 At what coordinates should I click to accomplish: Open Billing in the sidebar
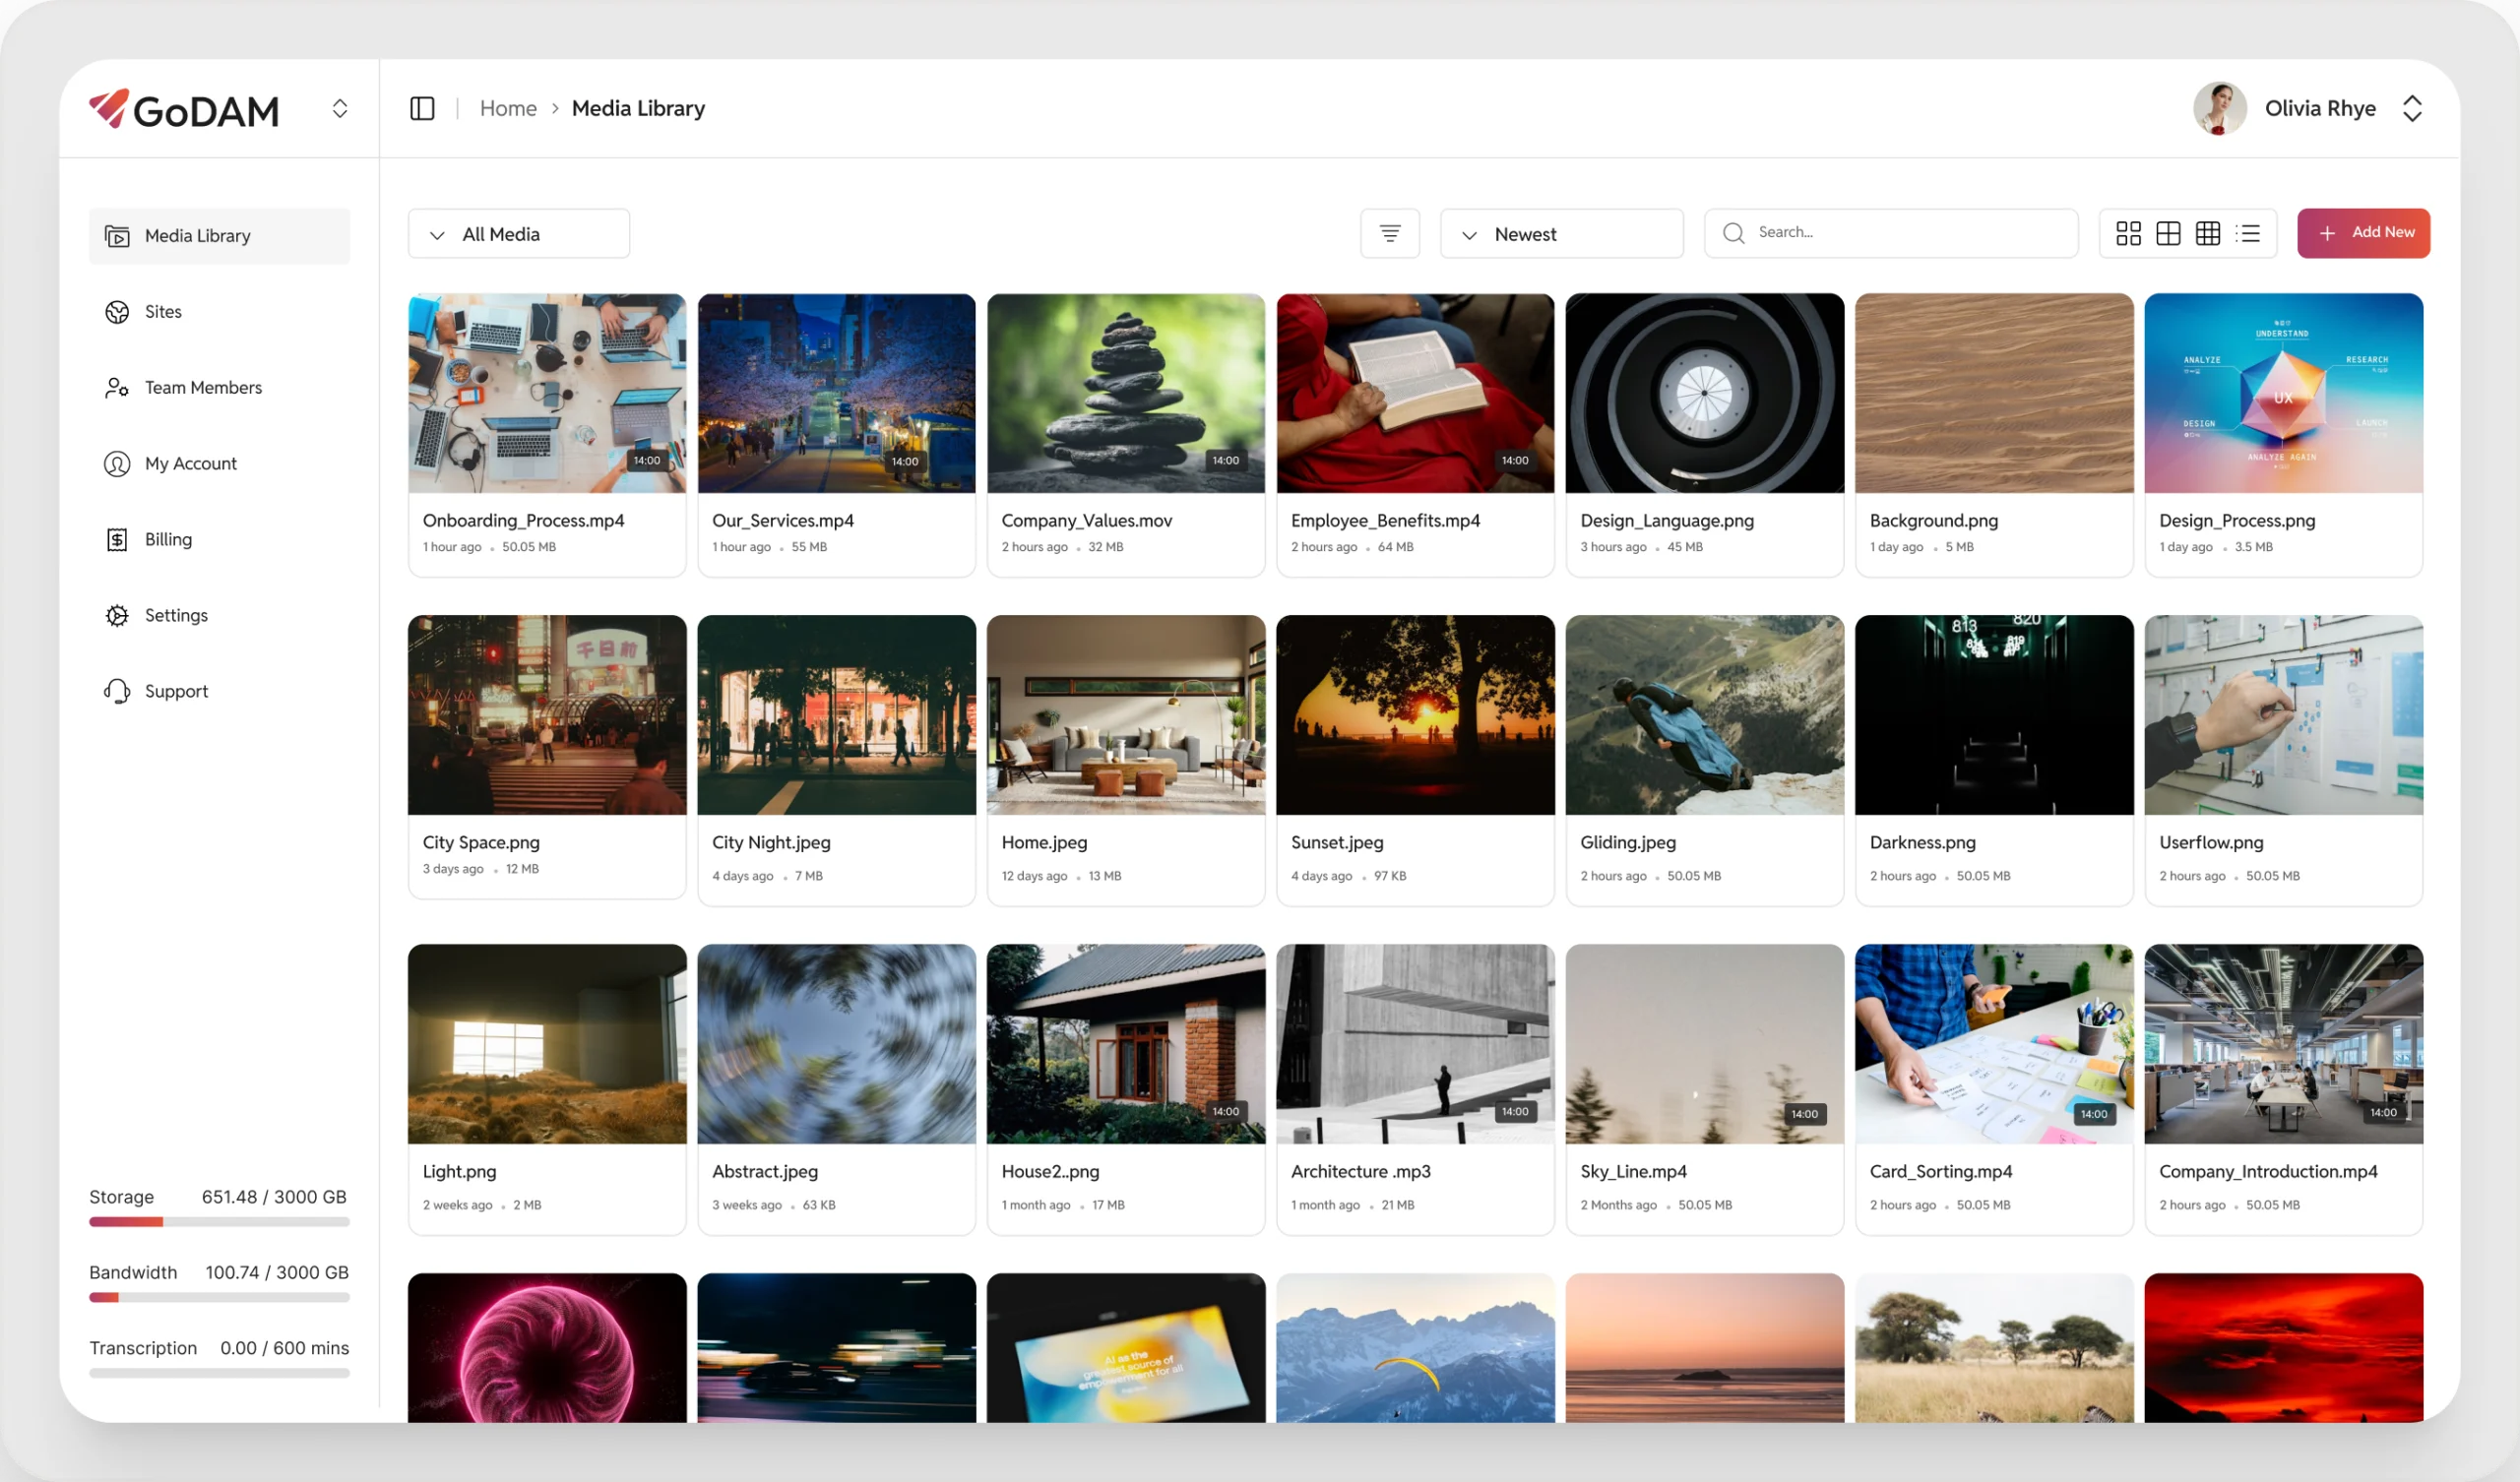(167, 539)
